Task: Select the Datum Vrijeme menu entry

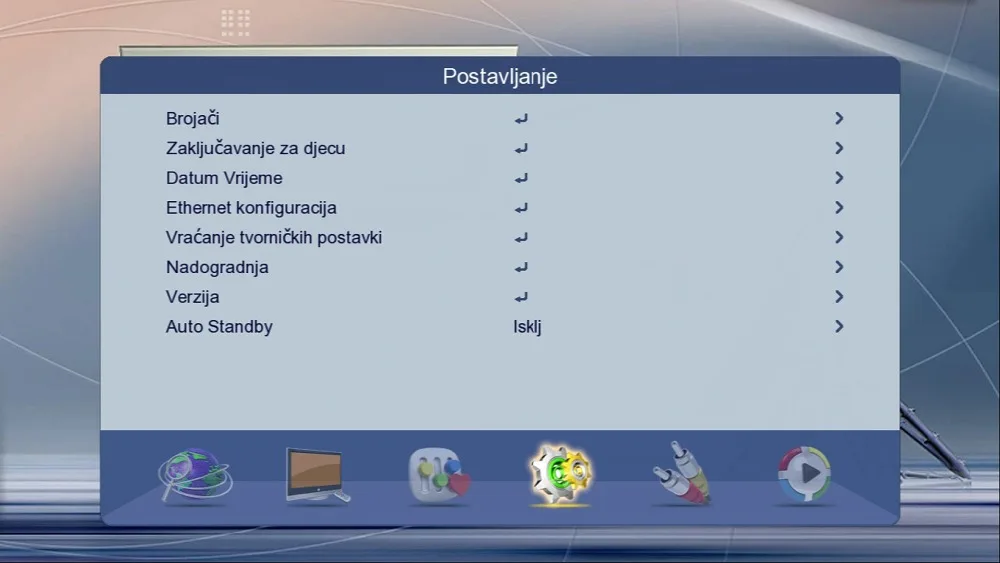Action: [x=224, y=178]
